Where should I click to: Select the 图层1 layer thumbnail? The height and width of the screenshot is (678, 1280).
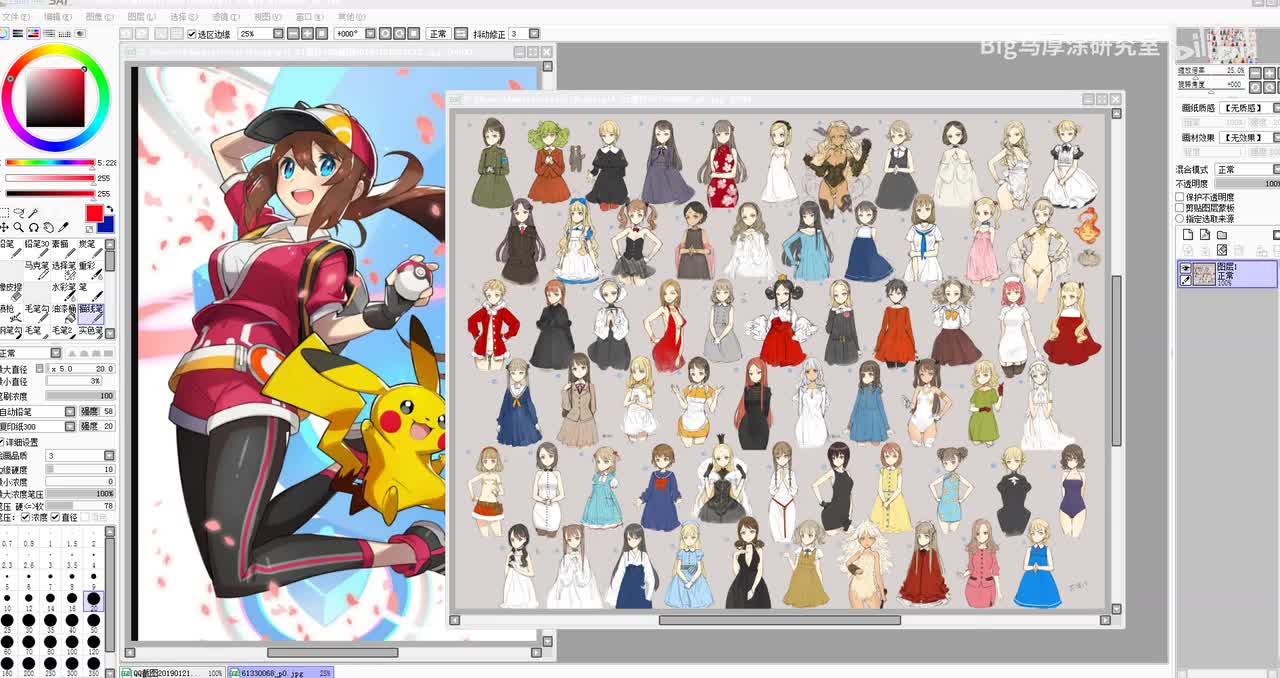click(x=1203, y=274)
